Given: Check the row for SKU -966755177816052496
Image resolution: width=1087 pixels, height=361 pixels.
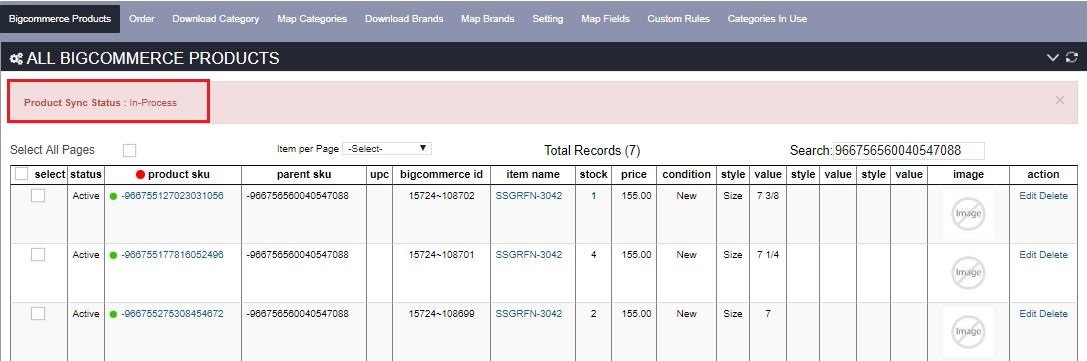Looking at the screenshot, I should coord(38,255).
